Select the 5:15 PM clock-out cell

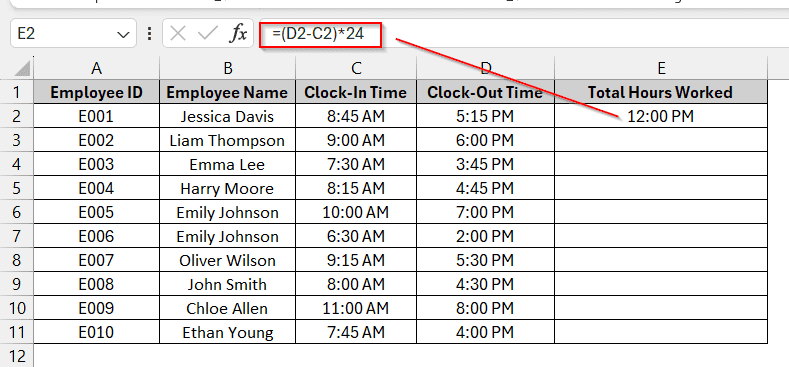486,116
